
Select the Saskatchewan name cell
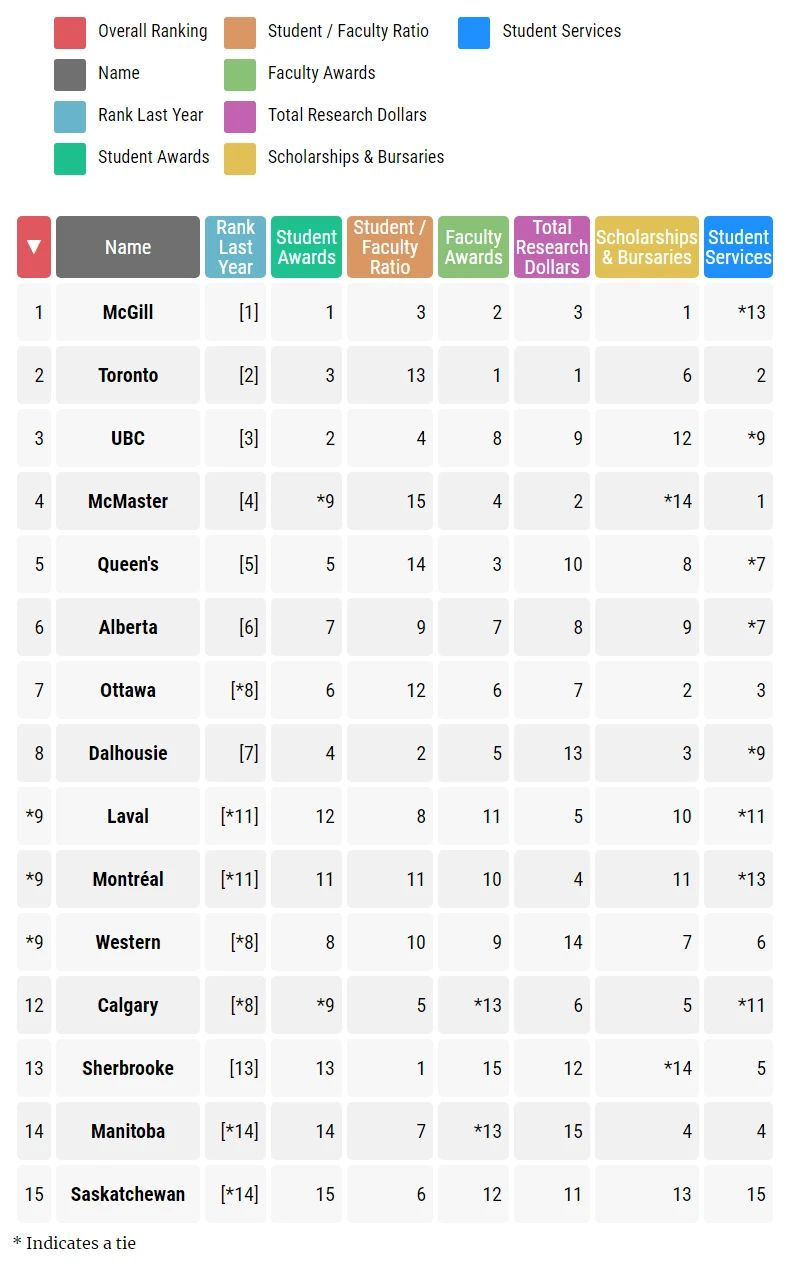(x=128, y=1194)
